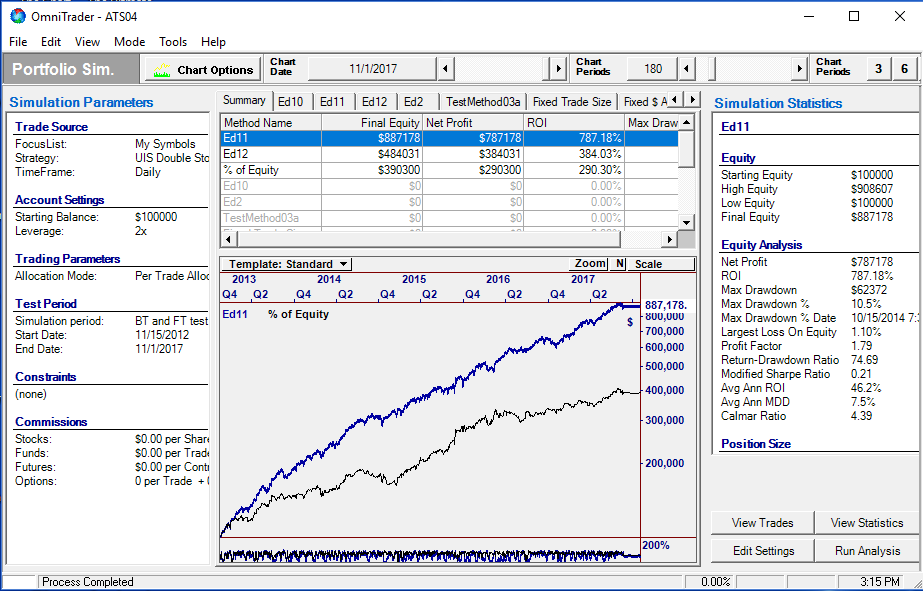Sort by the Net Profit column header
This screenshot has height=591, width=923.
pos(473,122)
